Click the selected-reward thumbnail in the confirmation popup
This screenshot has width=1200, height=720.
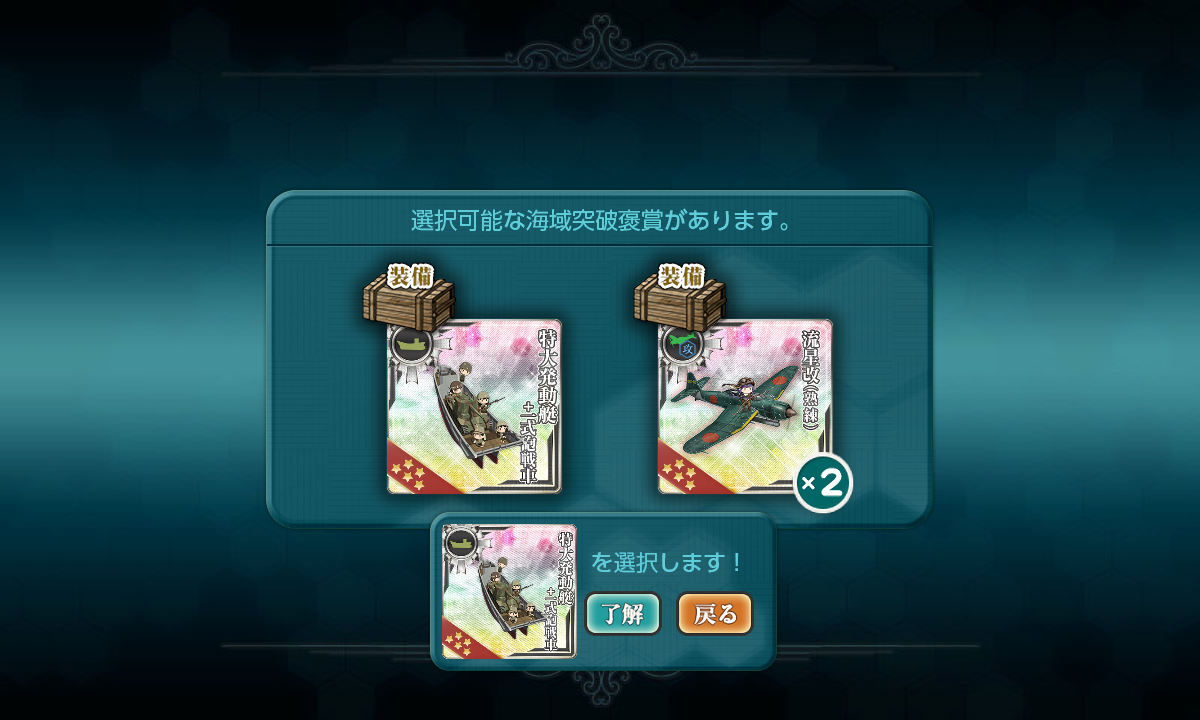pos(510,591)
